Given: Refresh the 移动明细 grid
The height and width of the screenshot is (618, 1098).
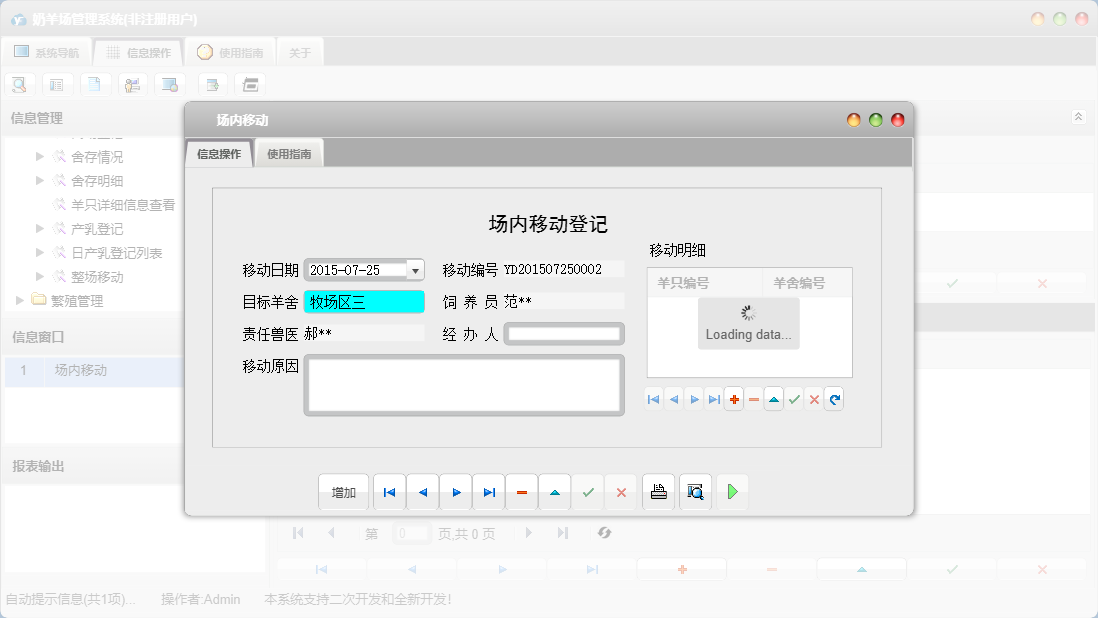Looking at the screenshot, I should [834, 398].
